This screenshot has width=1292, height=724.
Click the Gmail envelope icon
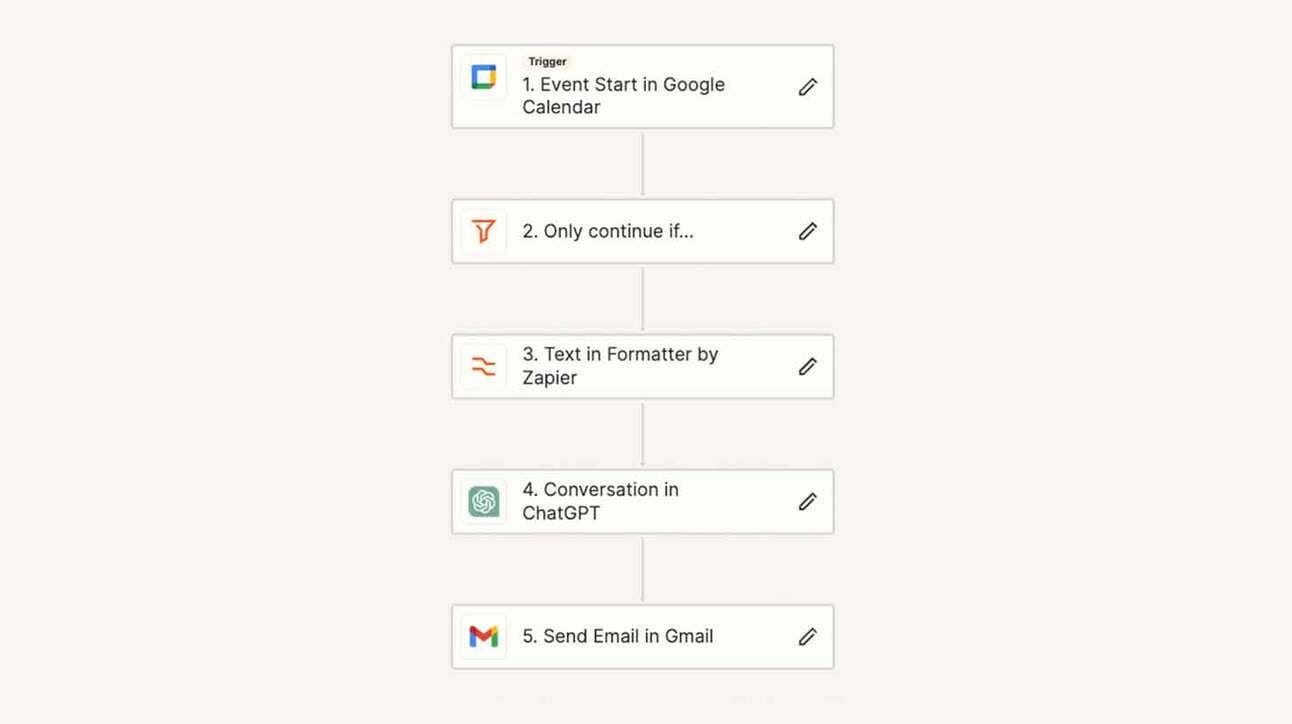(x=484, y=636)
